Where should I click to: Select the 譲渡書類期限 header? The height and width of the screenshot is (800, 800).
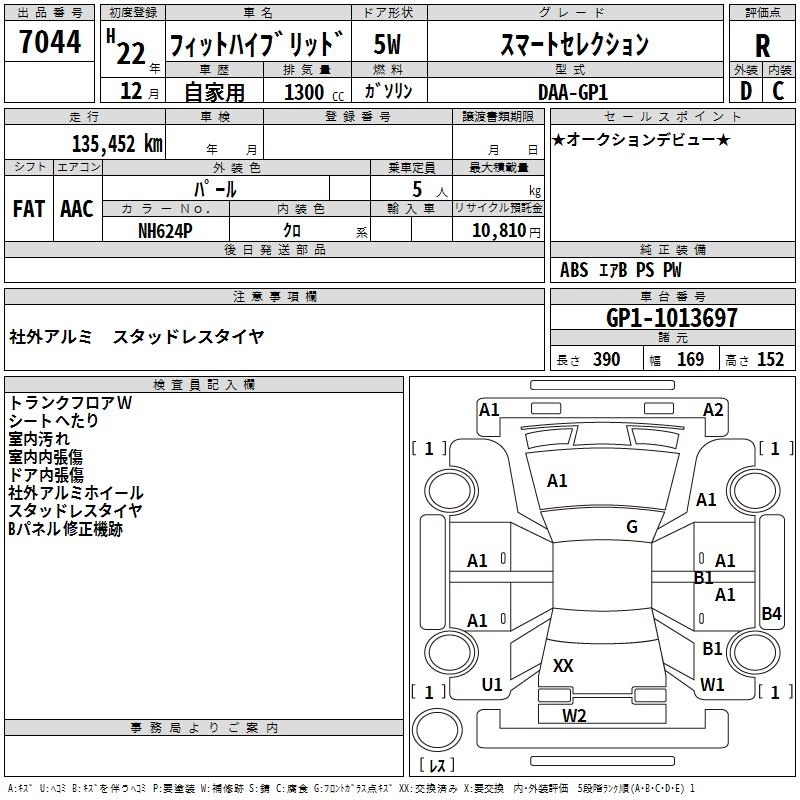click(498, 116)
